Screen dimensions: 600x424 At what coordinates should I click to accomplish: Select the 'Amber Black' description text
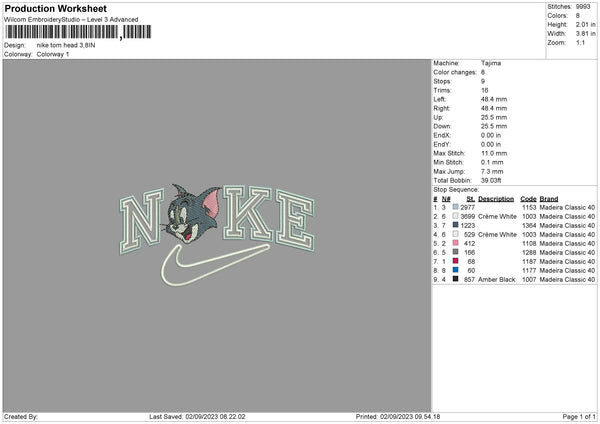coord(497,280)
